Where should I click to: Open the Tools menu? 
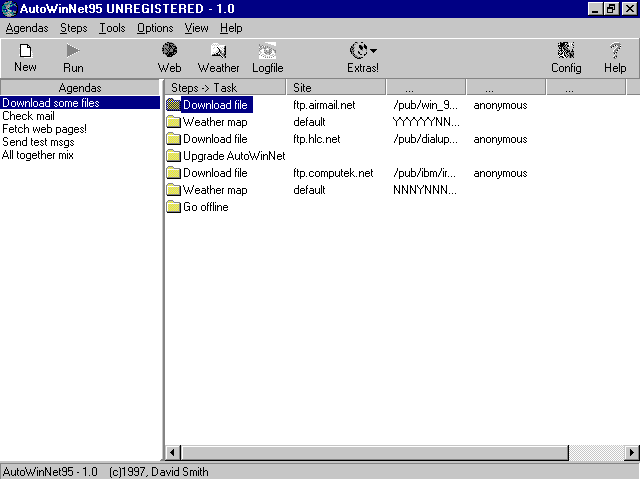coord(112,28)
